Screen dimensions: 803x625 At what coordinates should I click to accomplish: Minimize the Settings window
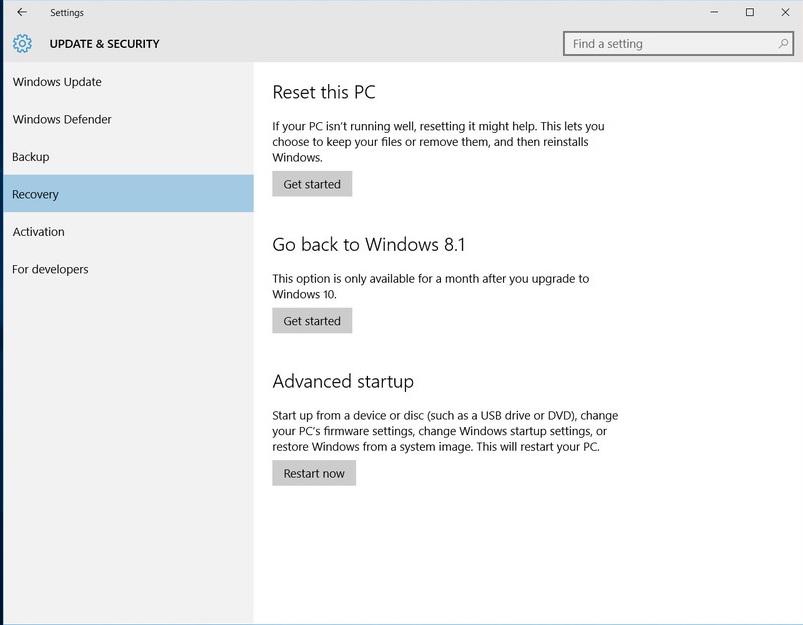714,12
